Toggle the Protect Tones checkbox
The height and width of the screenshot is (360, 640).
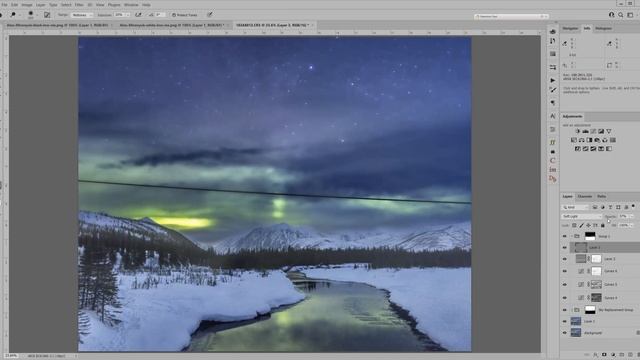tap(174, 15)
